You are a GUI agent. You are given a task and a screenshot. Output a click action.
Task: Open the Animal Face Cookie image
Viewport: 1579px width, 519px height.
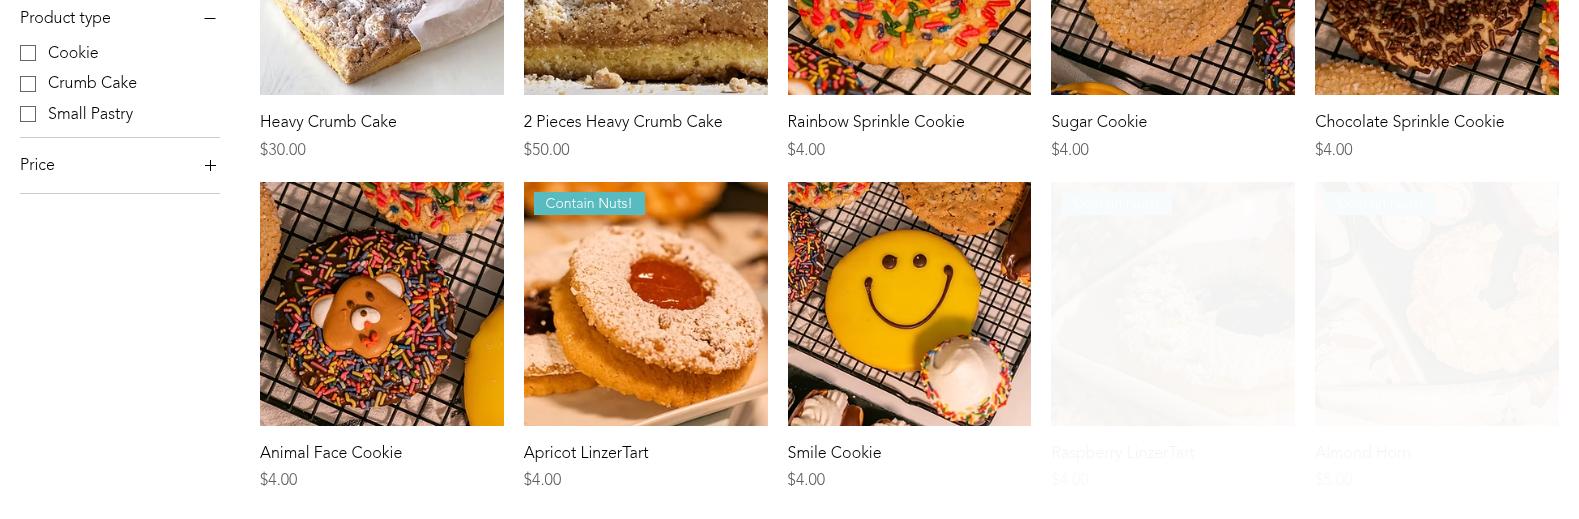(382, 304)
